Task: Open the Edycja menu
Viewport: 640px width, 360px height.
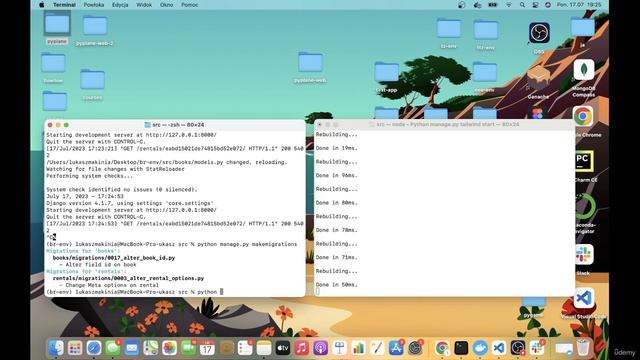Action: point(120,5)
